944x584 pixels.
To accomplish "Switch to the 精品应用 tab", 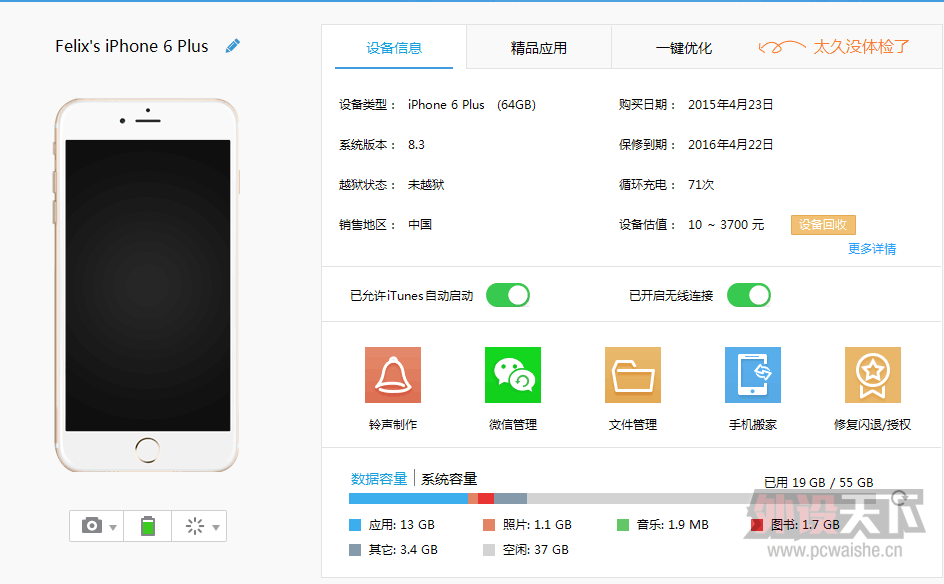I will click(538, 46).
